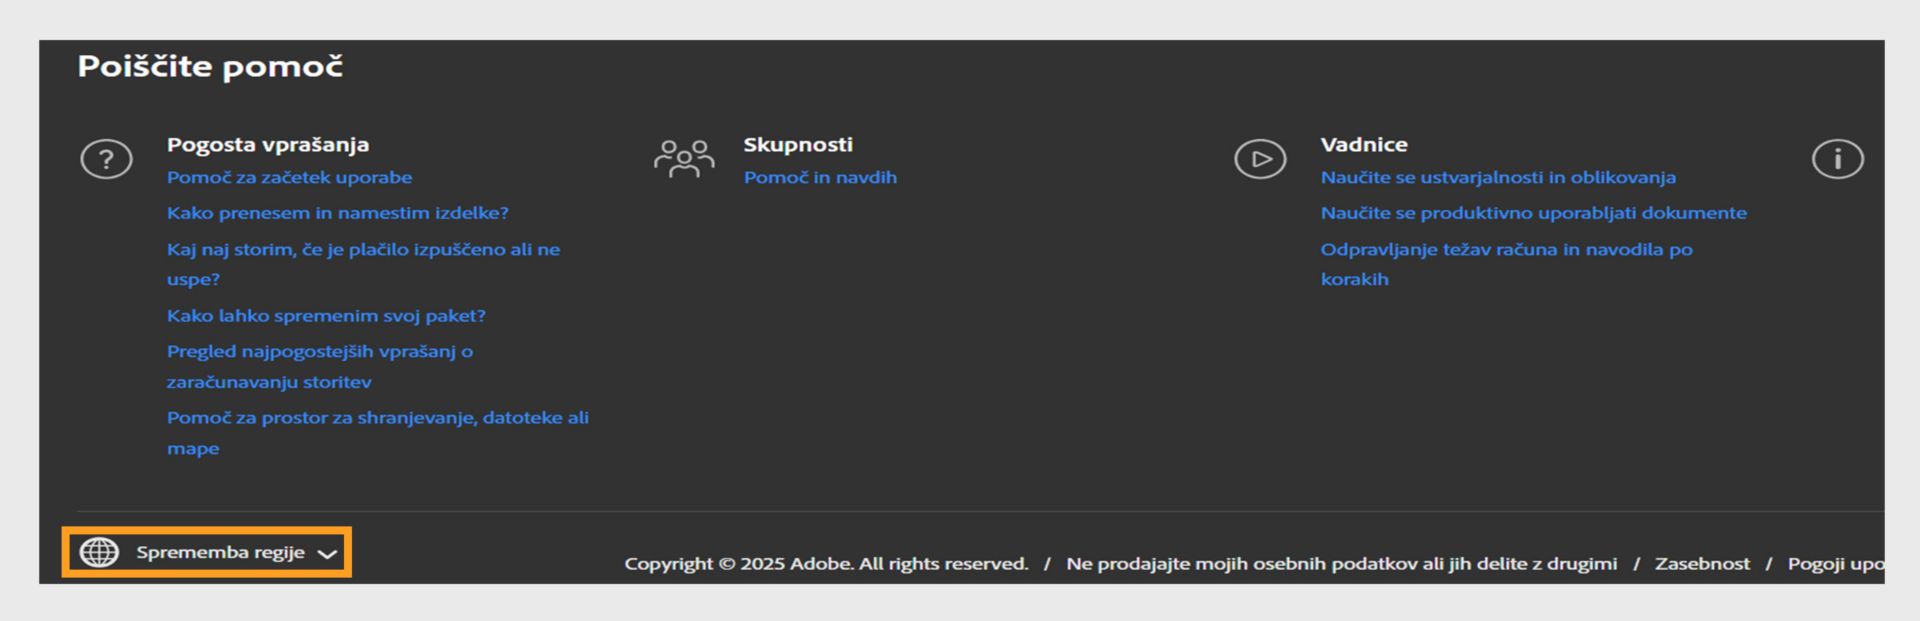The width and height of the screenshot is (1920, 621).
Task: Click Ne prodajajte mojih osebnih podatkov link
Action: coord(1341,564)
